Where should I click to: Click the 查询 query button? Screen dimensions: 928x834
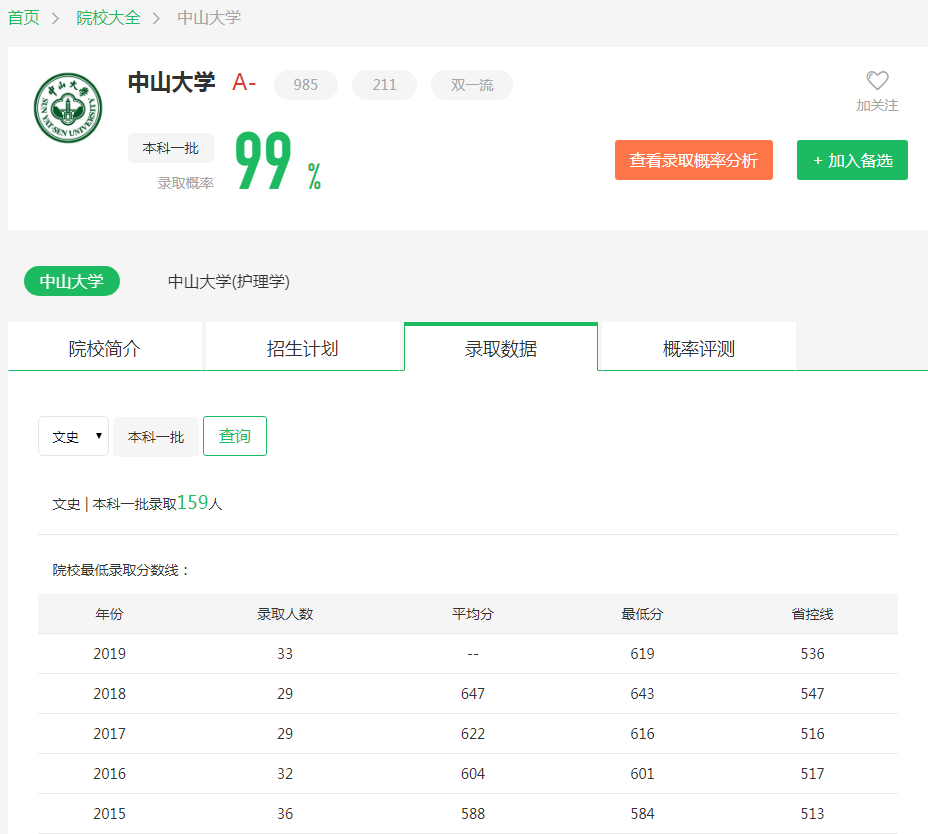point(235,436)
